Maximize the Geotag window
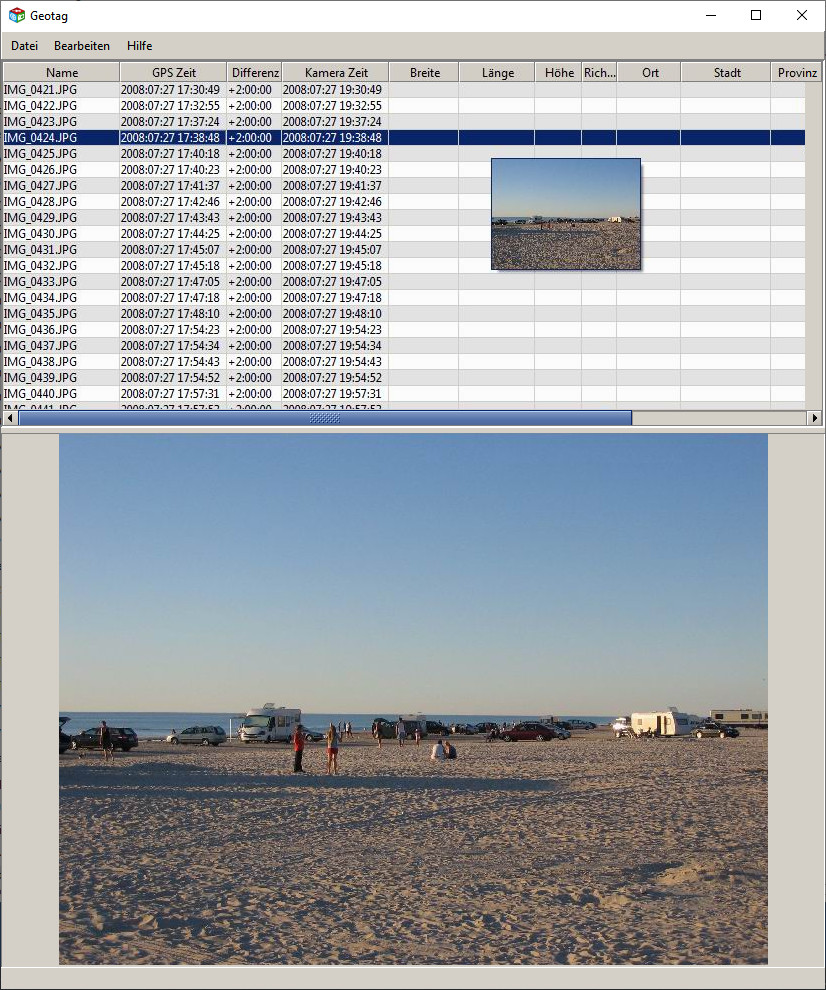 (x=756, y=16)
